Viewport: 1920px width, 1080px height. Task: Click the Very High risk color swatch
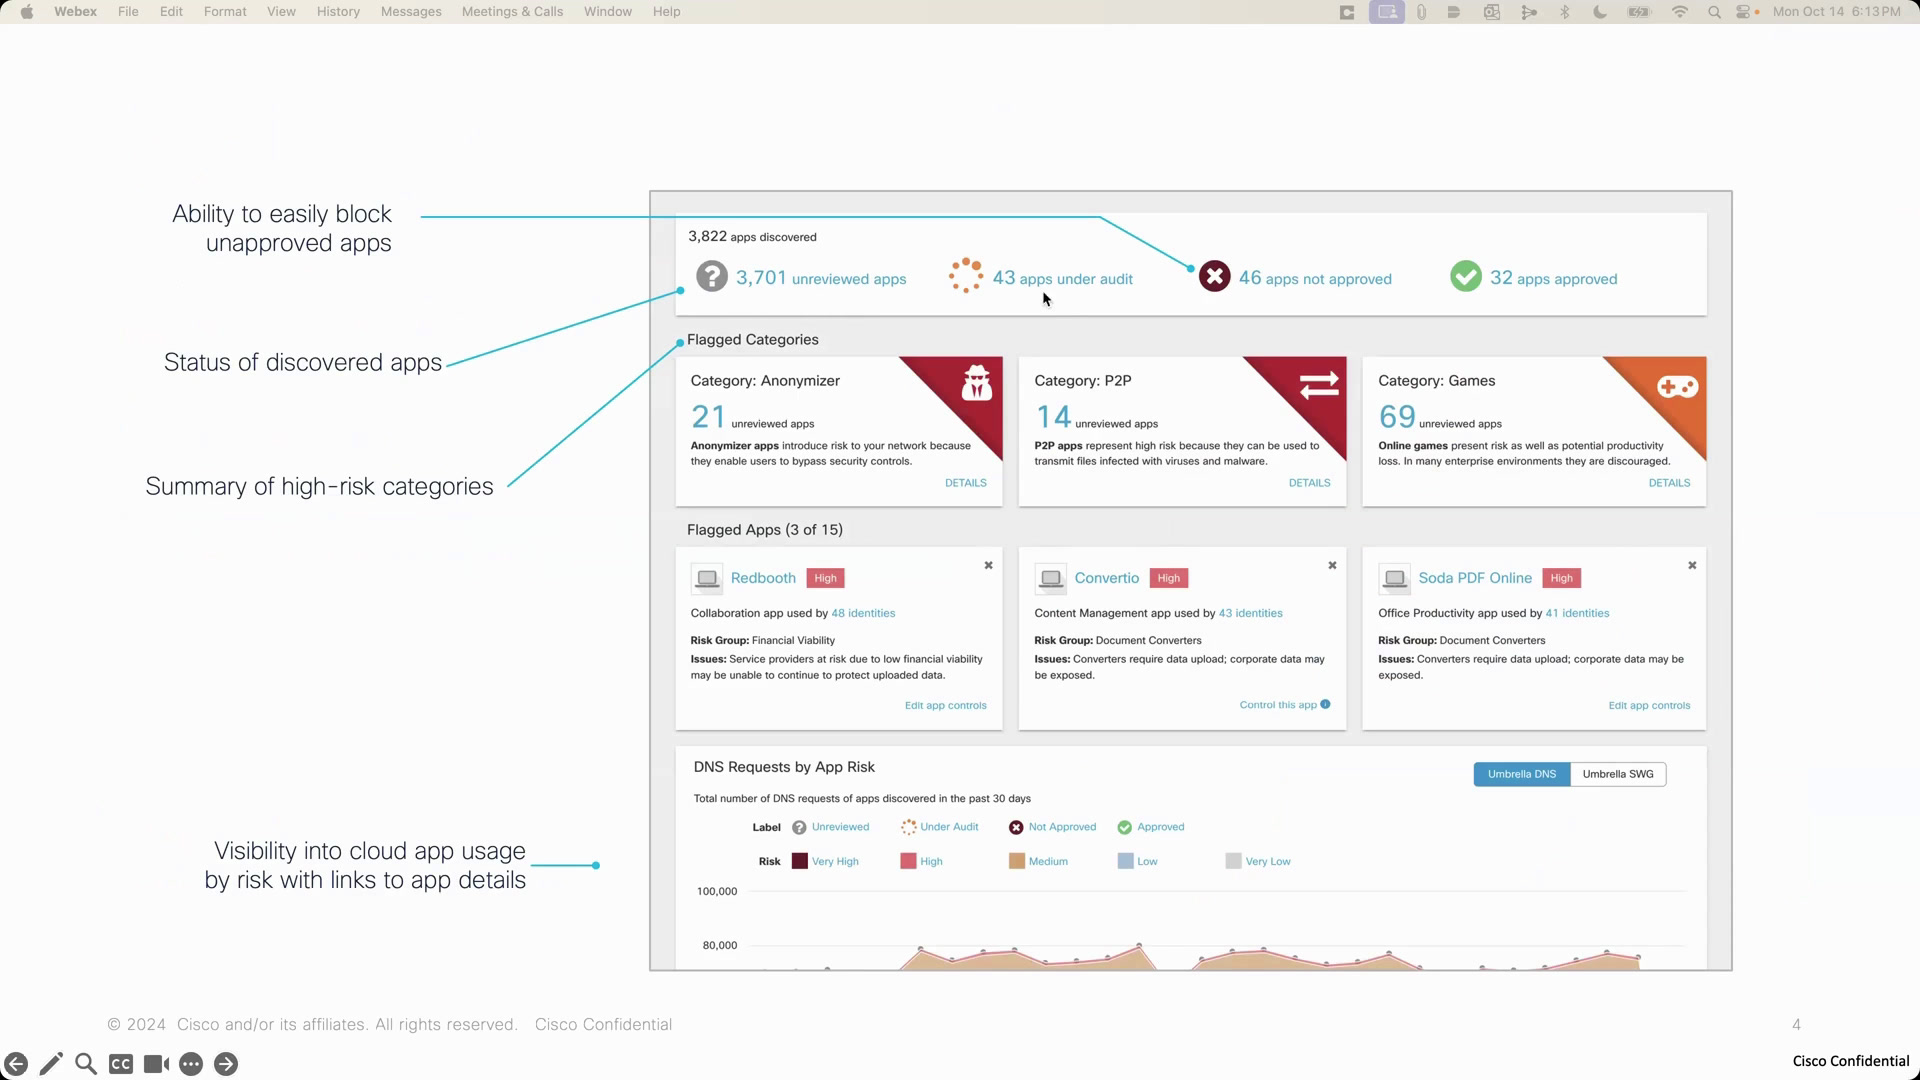[x=800, y=861]
